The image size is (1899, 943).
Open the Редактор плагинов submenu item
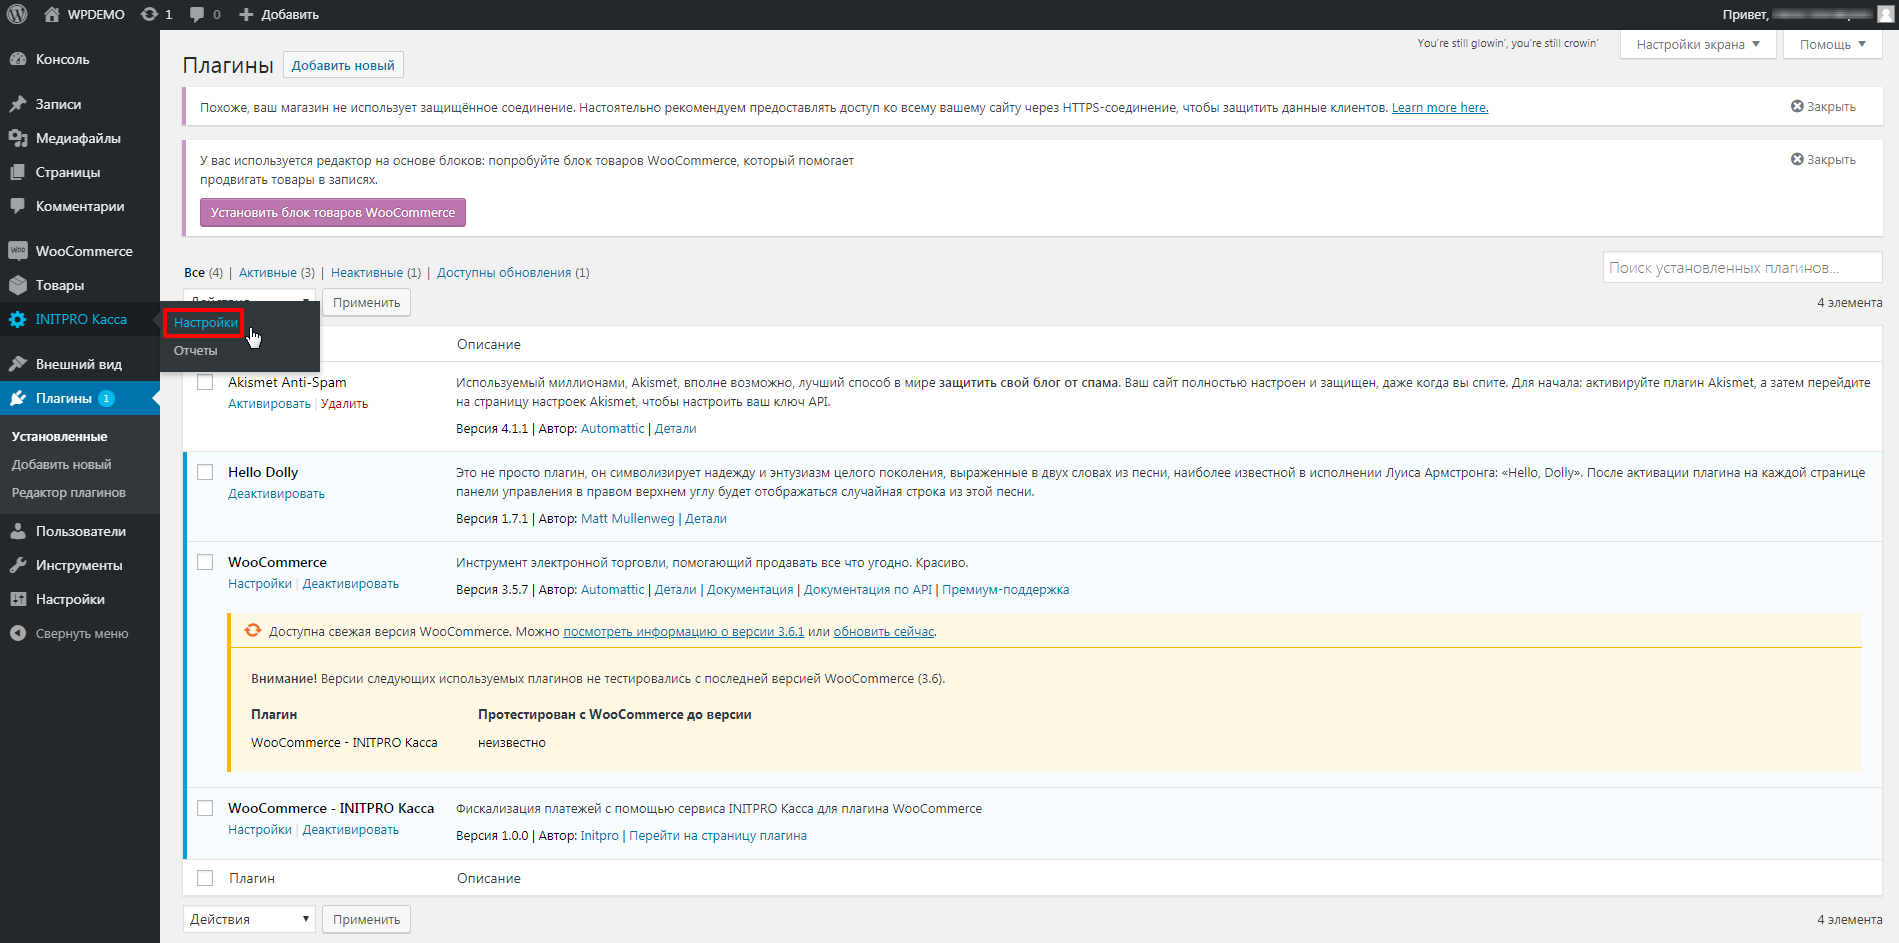tap(68, 492)
